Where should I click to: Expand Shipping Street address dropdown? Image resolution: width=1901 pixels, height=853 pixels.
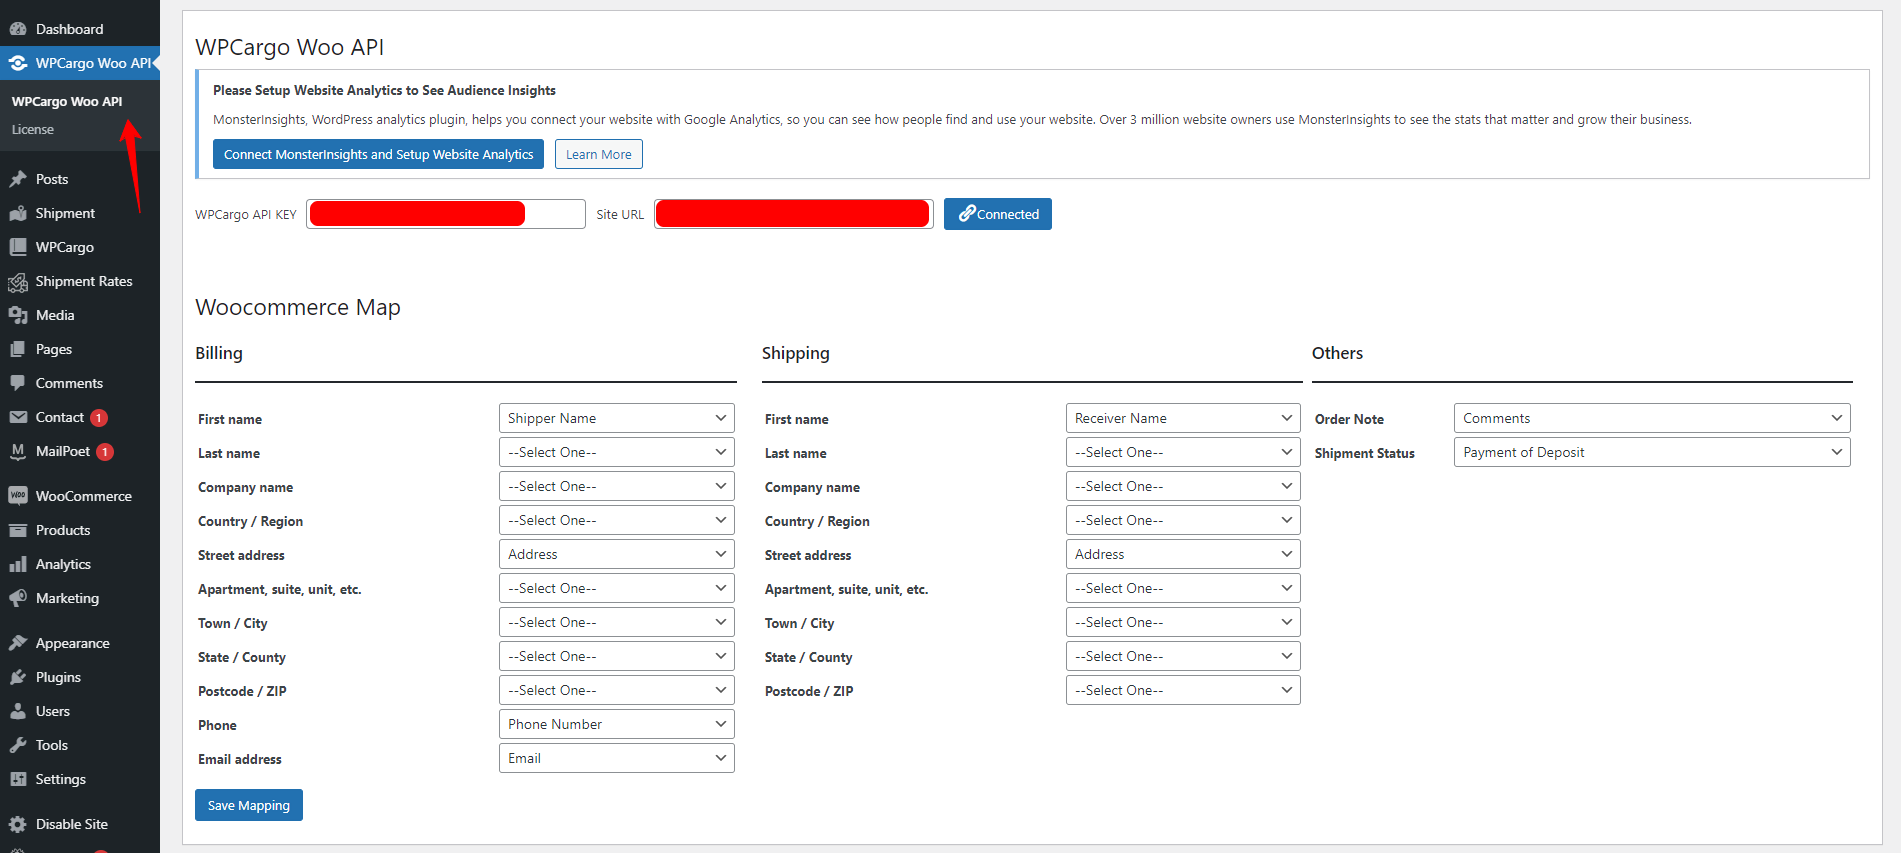point(1182,554)
